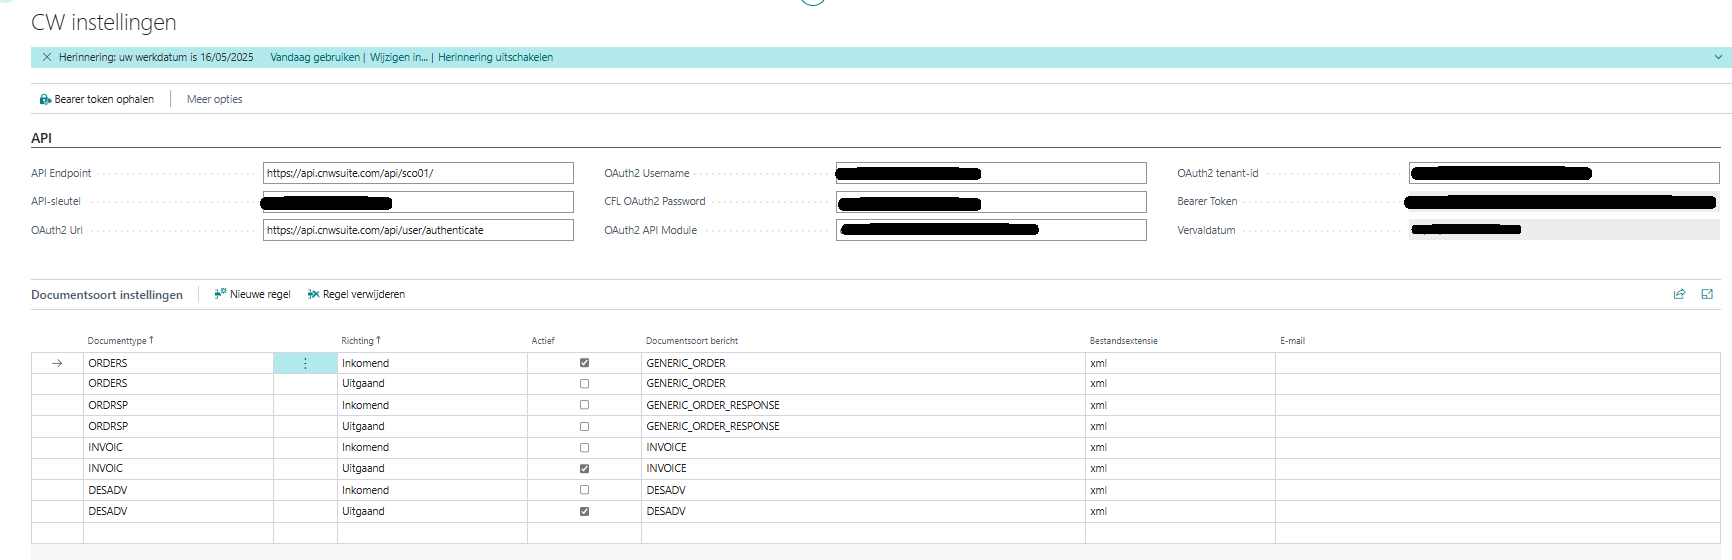Expand the Documentsoort instellingen section to full view
The height and width of the screenshot is (560, 1732).
[1707, 294]
